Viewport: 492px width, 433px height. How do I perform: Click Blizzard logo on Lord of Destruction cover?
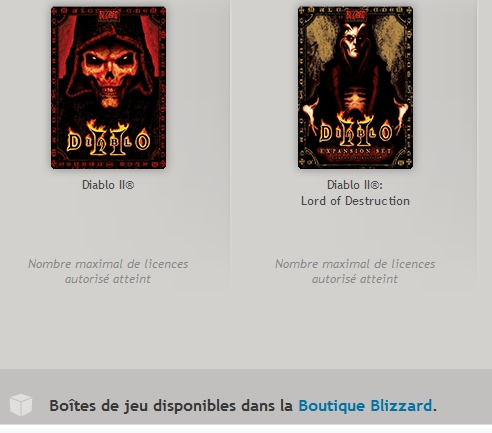pyautogui.click(x=355, y=16)
